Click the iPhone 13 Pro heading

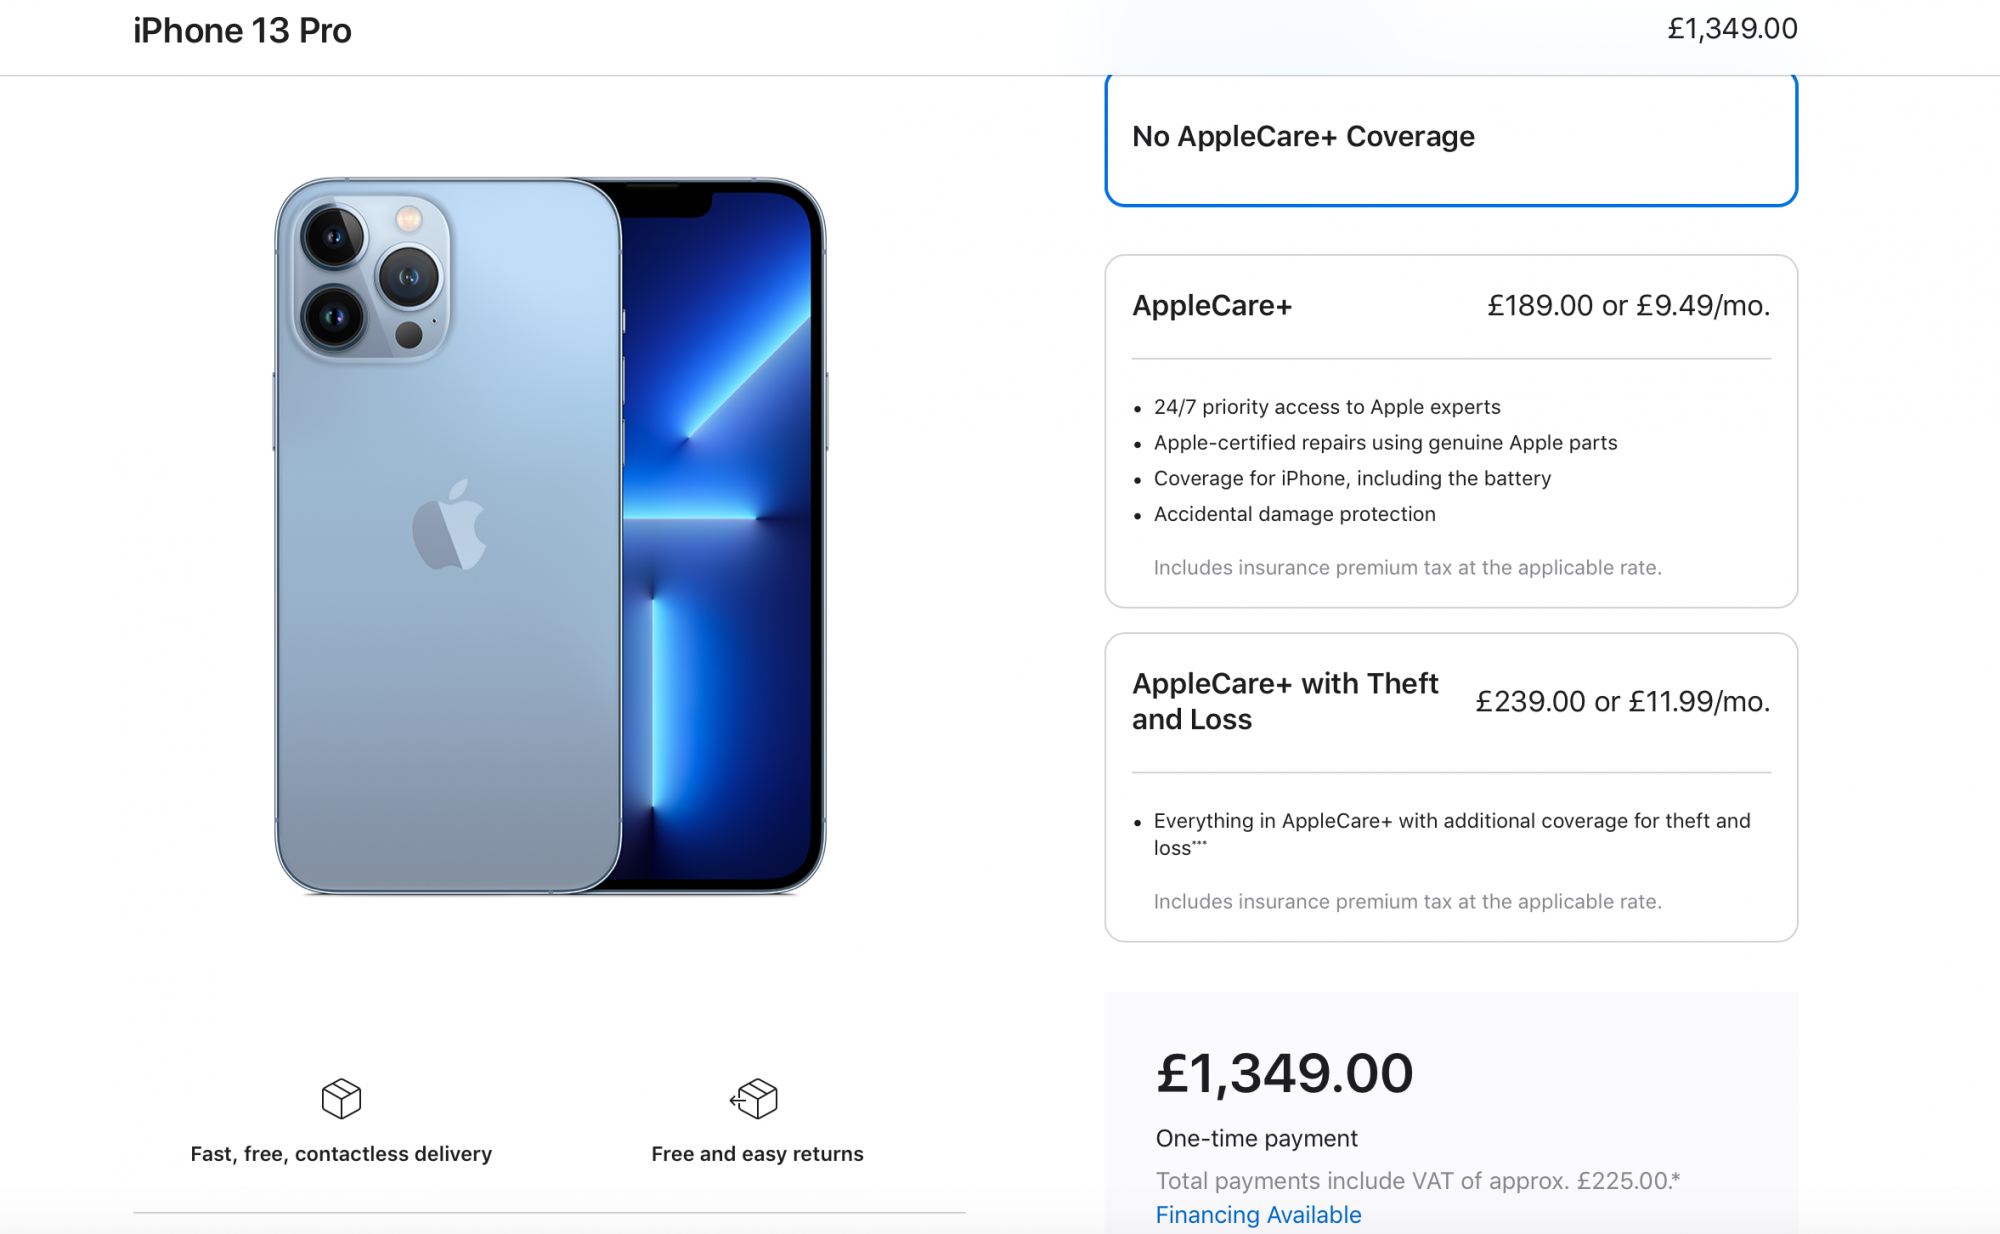242,30
